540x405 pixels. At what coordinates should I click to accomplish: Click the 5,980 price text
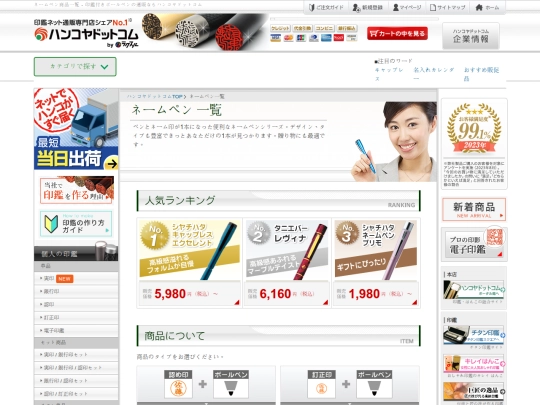click(170, 294)
